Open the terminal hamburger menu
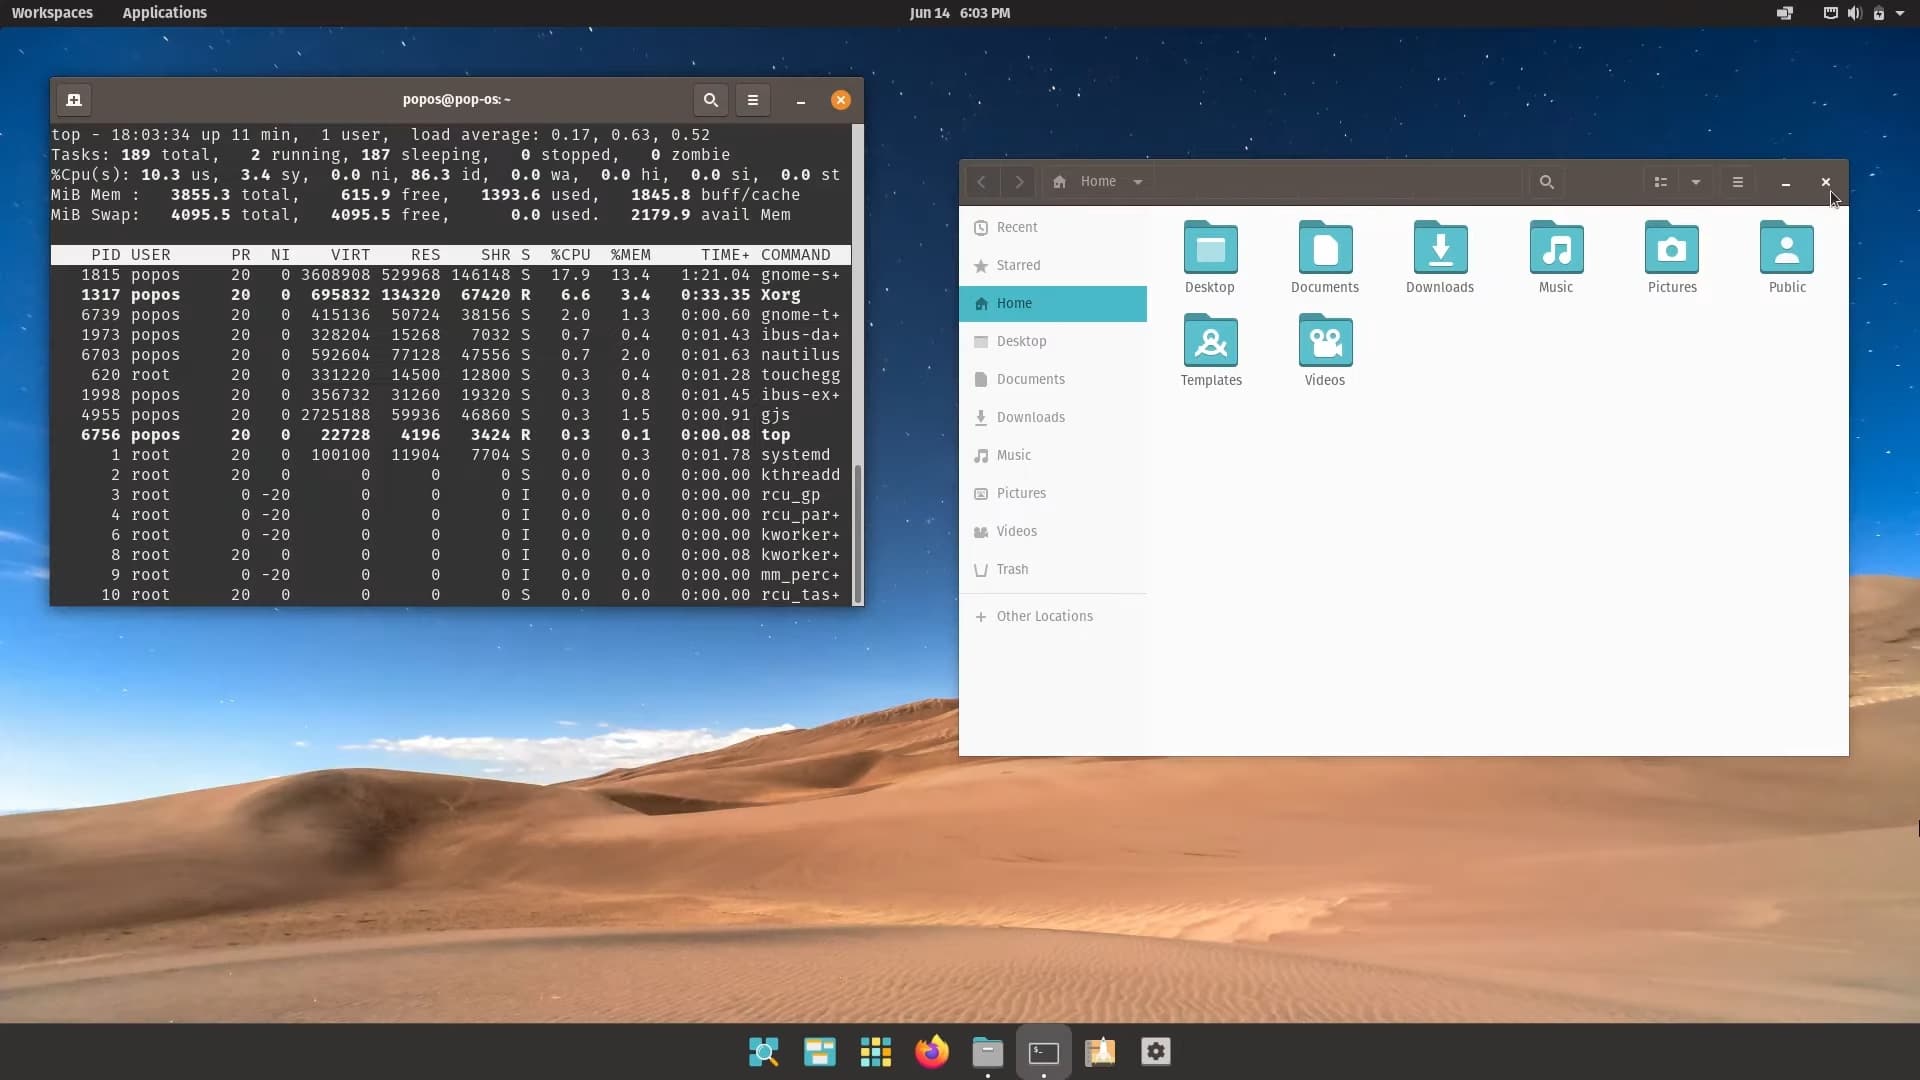The height and width of the screenshot is (1080, 1920). tap(753, 100)
